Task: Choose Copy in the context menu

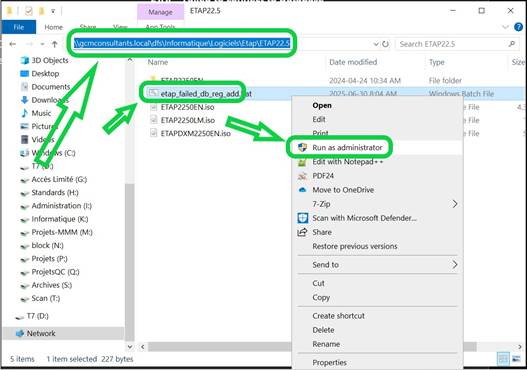Action: click(321, 297)
